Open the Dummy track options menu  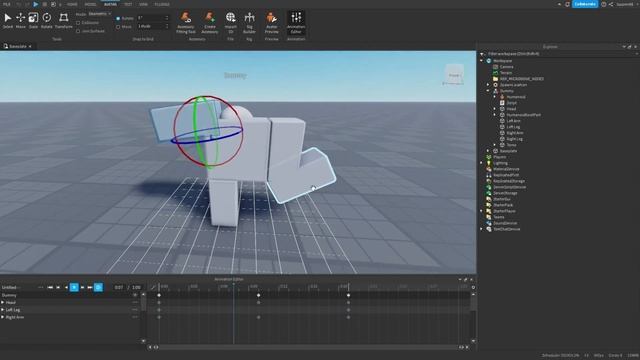coord(135,295)
